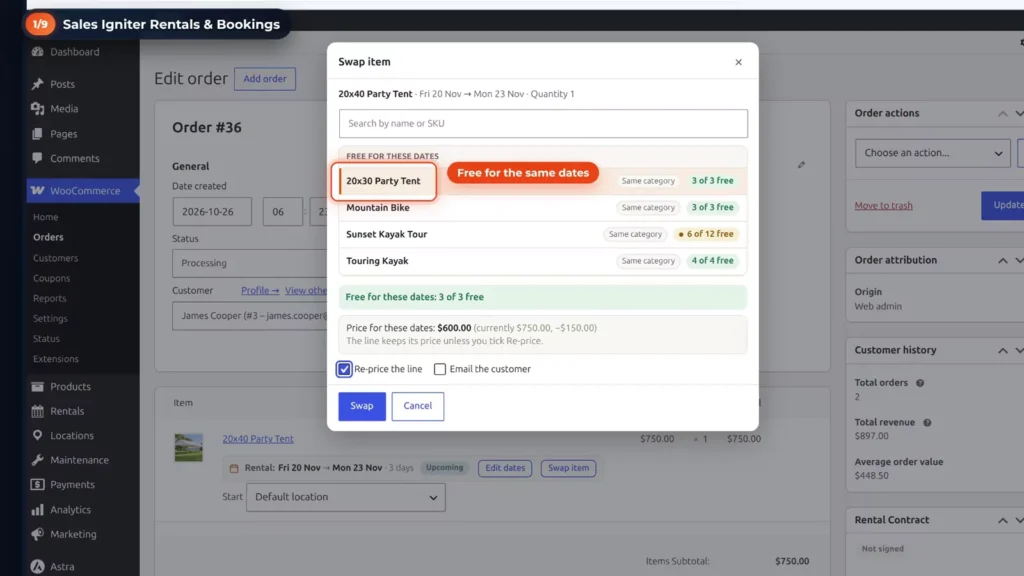The height and width of the screenshot is (576, 1024).
Task: Open the 20x40 Party Tent product link
Action: coord(258,439)
